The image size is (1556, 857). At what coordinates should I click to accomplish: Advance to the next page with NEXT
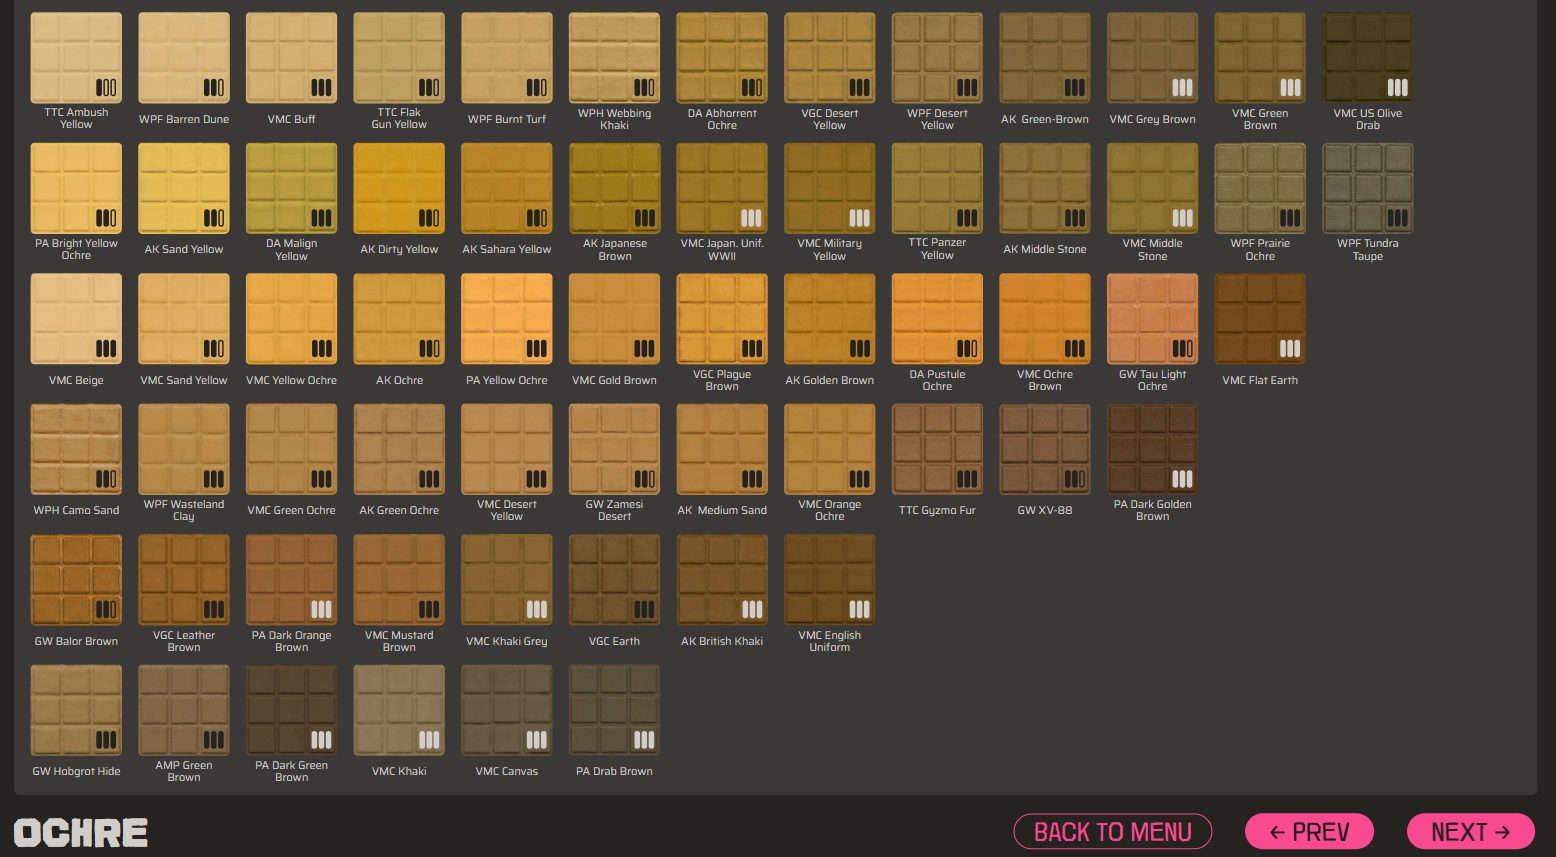click(x=1470, y=831)
